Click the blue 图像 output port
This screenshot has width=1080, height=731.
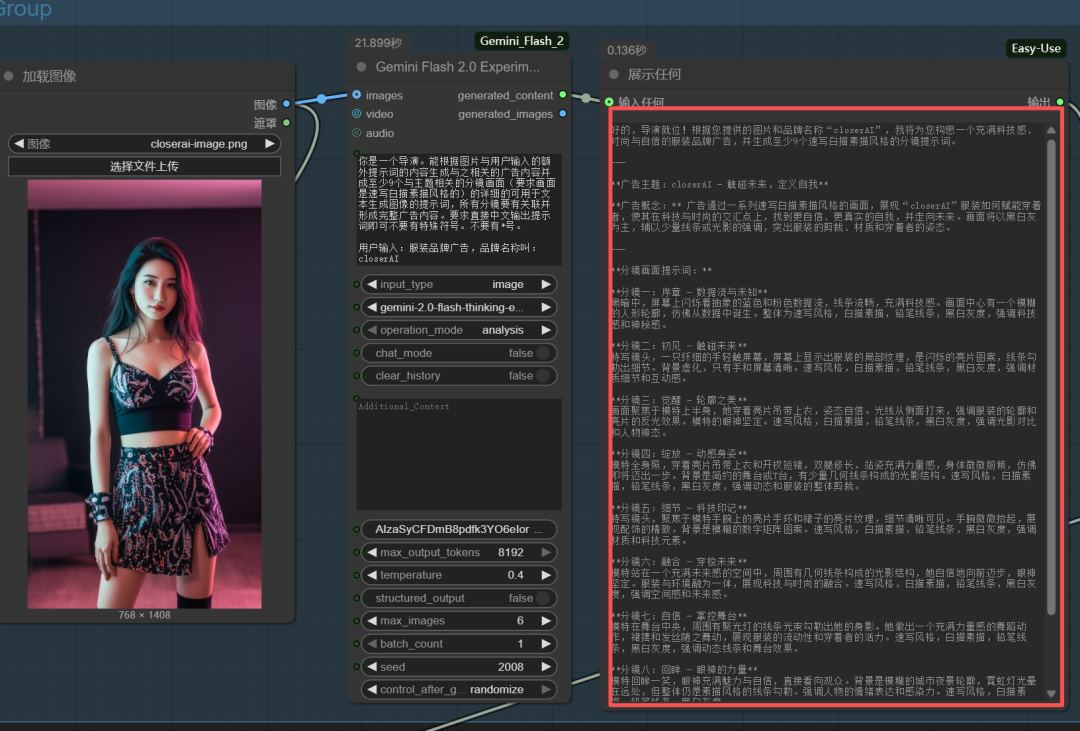pyautogui.click(x=287, y=104)
